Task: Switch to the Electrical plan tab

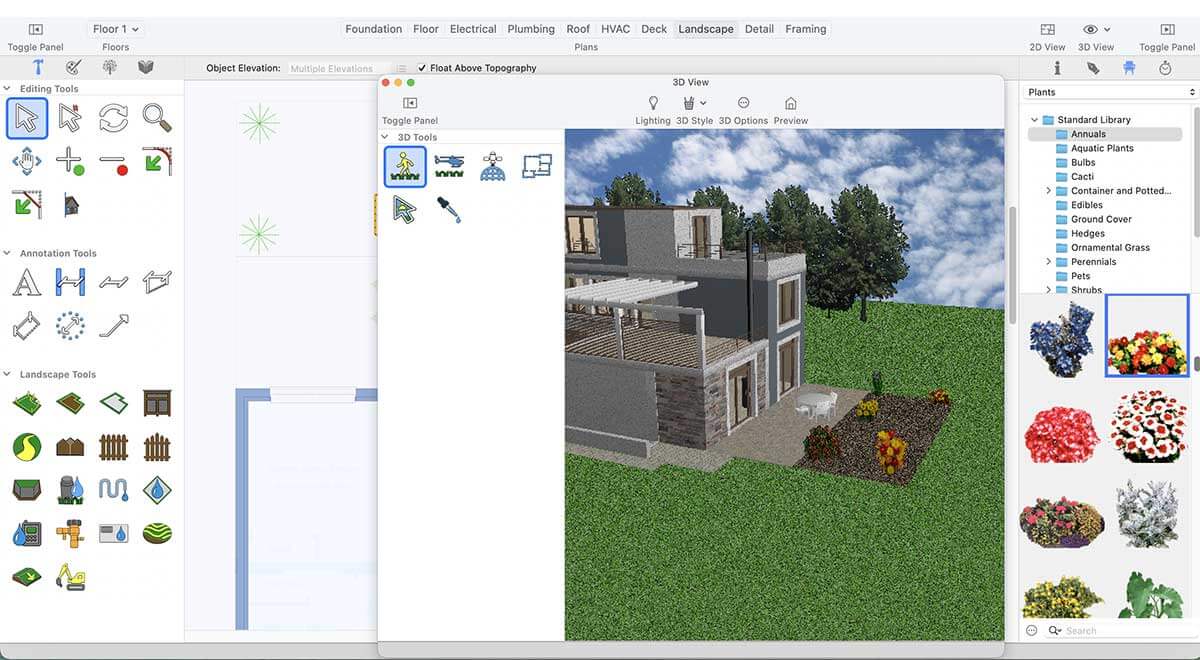Action: point(473,29)
